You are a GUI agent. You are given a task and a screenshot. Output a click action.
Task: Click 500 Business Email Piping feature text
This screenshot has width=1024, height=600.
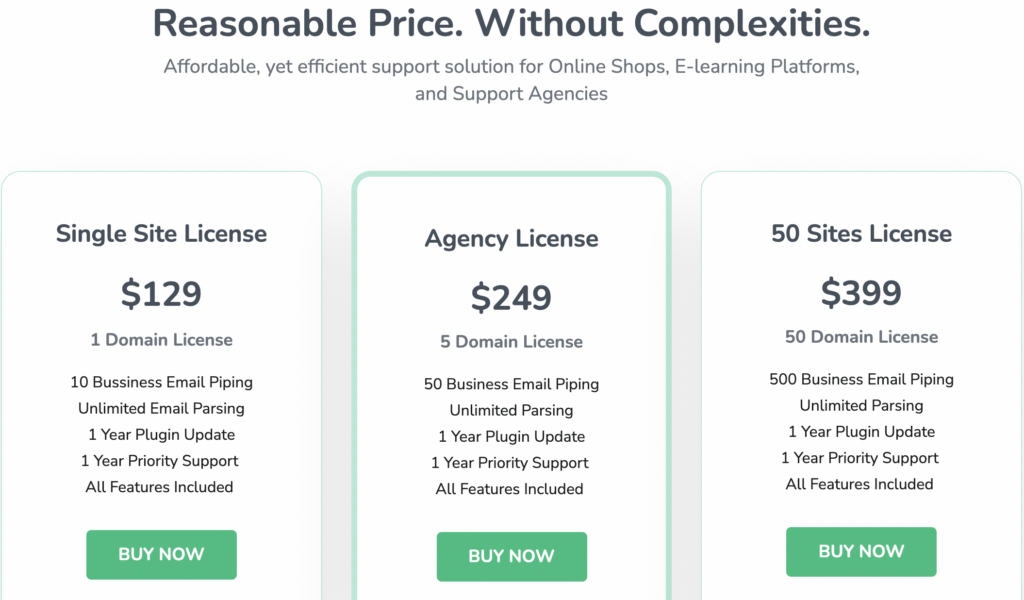pyautogui.click(x=861, y=379)
